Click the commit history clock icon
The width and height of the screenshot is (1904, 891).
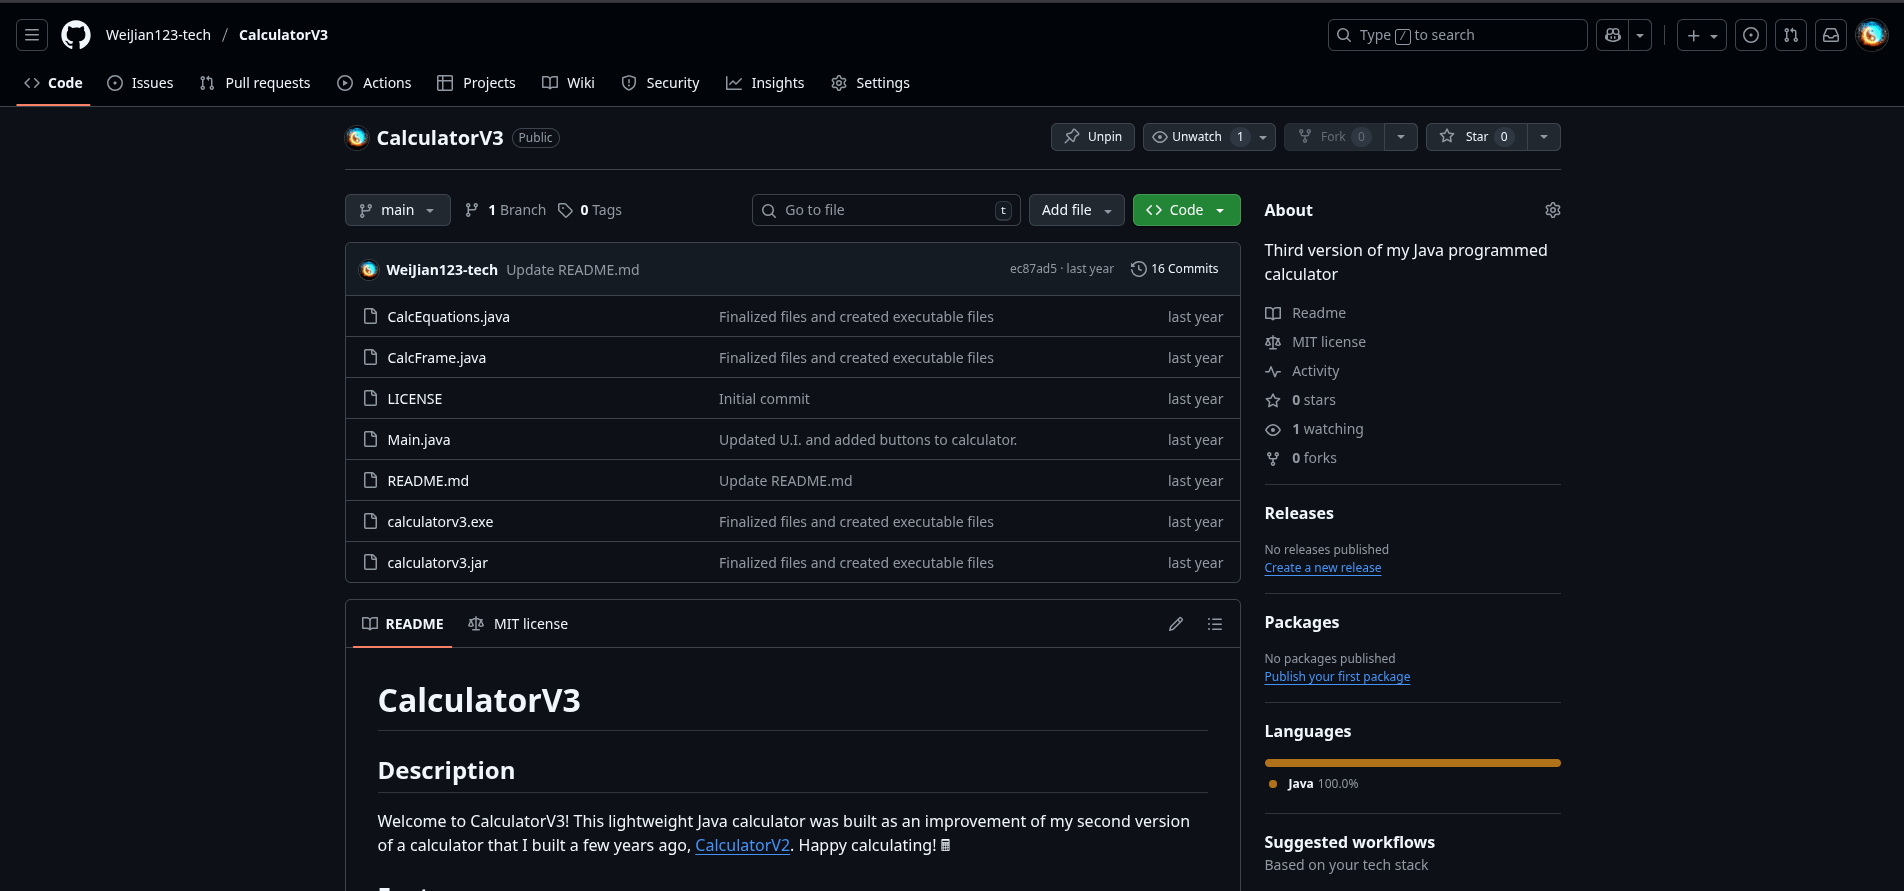pyautogui.click(x=1138, y=269)
